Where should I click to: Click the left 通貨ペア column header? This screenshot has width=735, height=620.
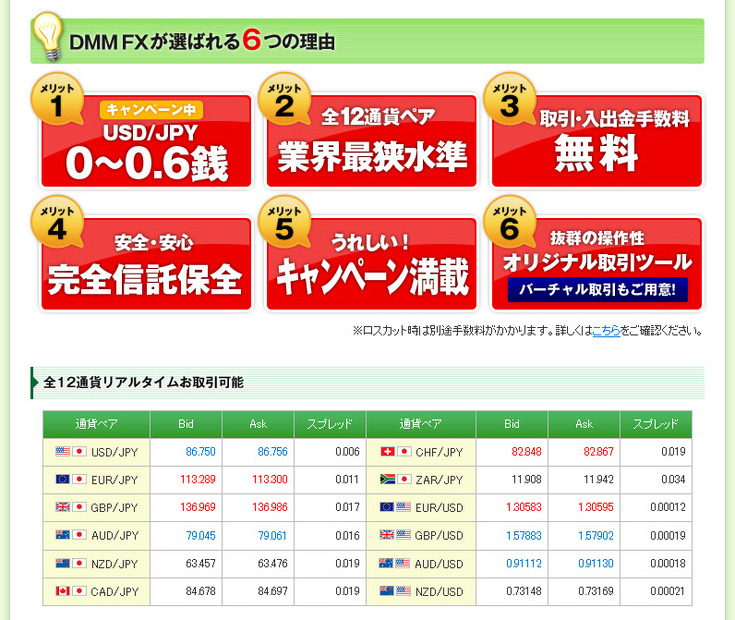coord(96,424)
